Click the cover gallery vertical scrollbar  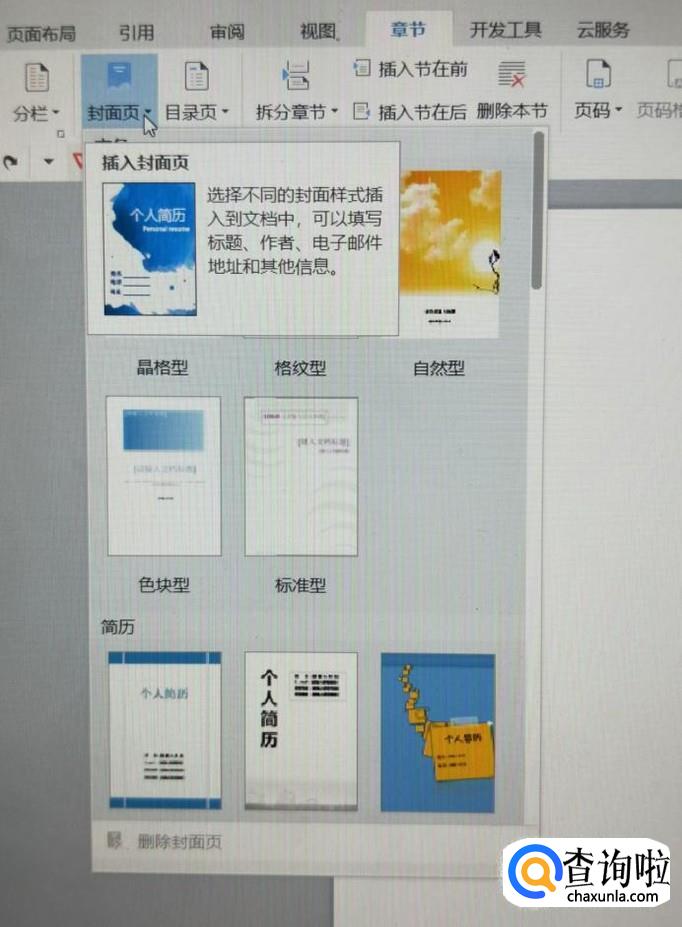537,210
